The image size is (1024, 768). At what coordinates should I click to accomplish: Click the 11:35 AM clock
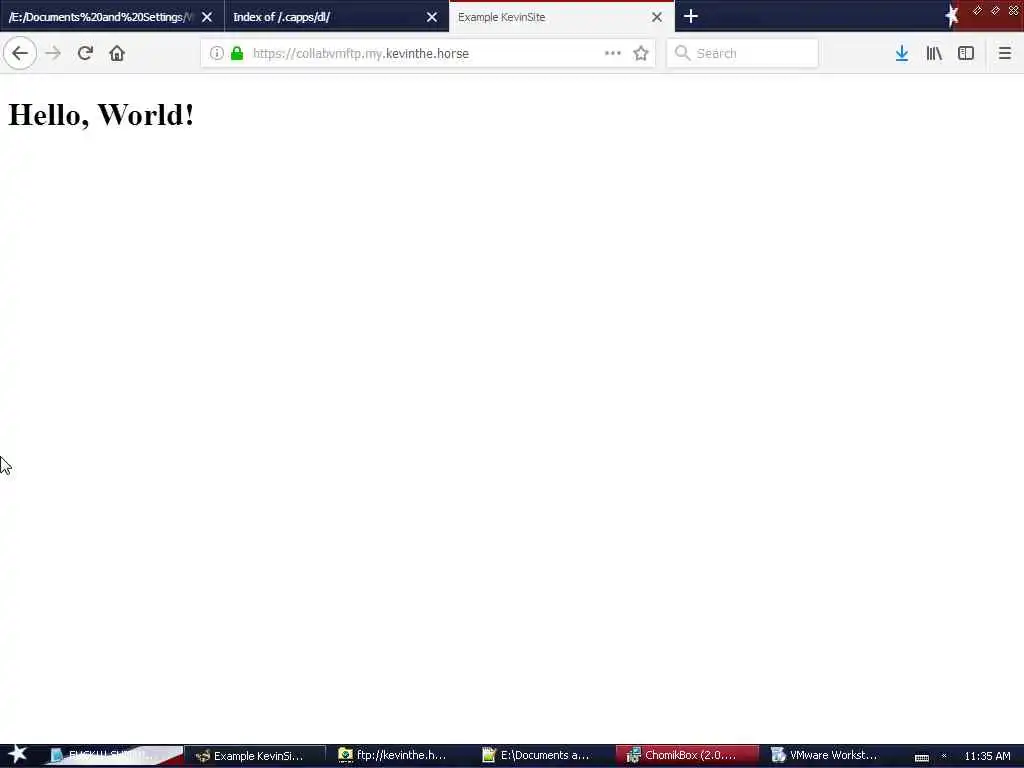click(987, 756)
